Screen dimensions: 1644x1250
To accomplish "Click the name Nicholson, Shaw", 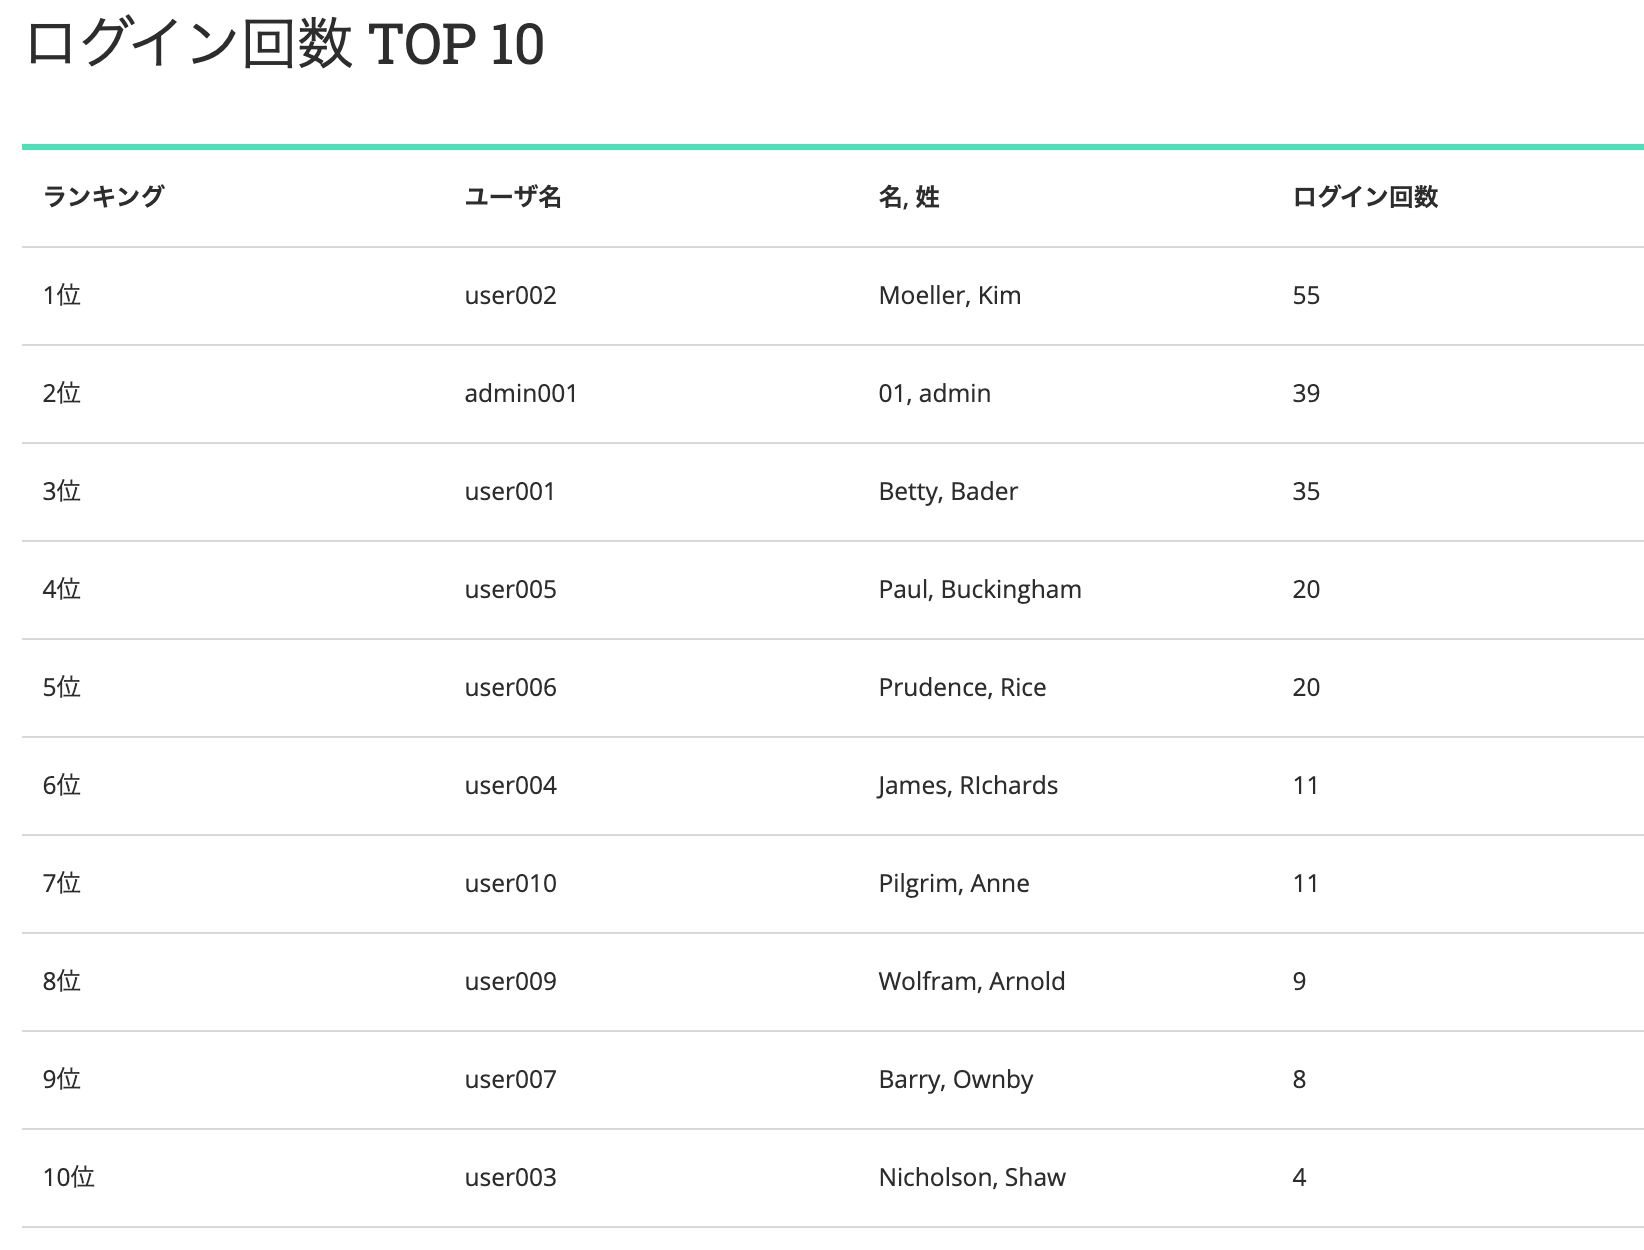I will (x=972, y=1178).
